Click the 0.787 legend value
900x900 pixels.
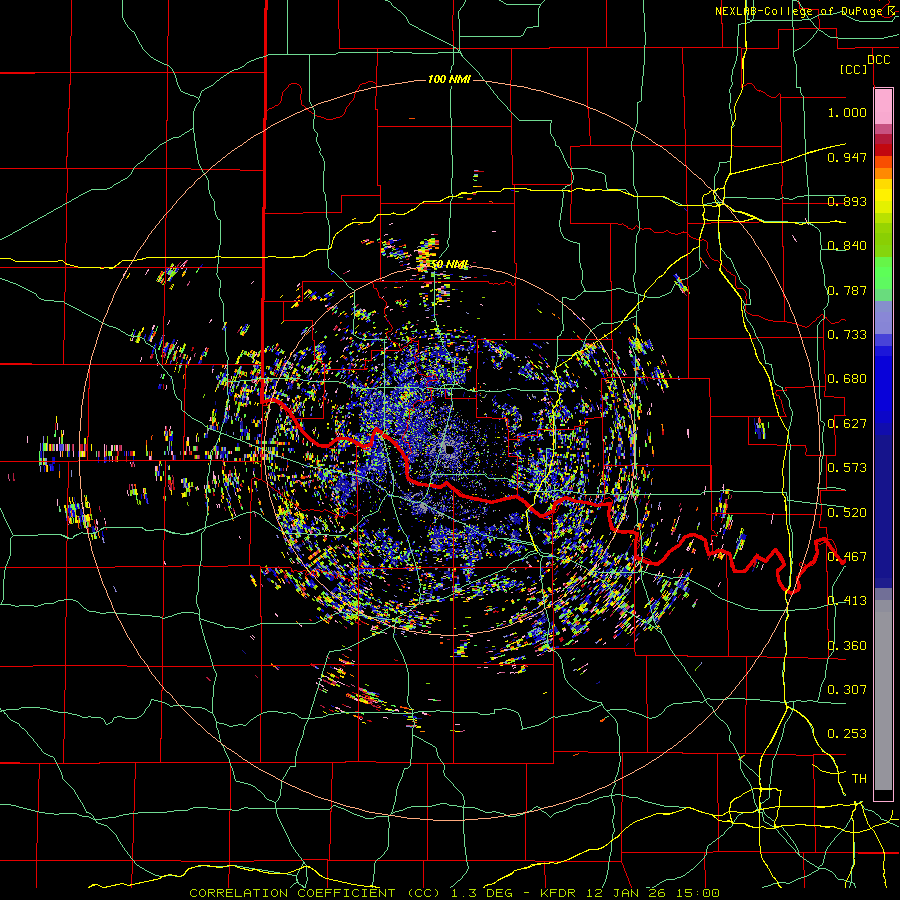[847, 290]
